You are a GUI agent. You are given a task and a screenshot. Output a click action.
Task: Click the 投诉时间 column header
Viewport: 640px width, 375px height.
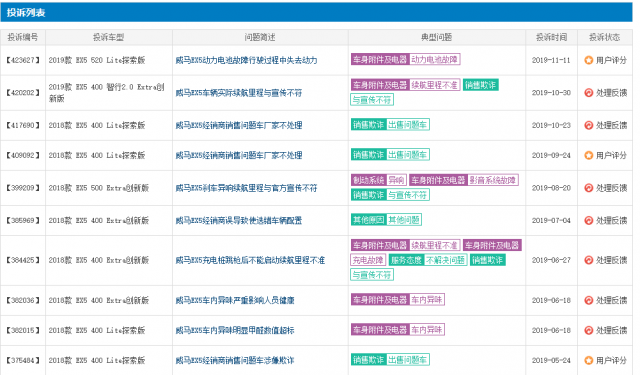(x=551, y=37)
